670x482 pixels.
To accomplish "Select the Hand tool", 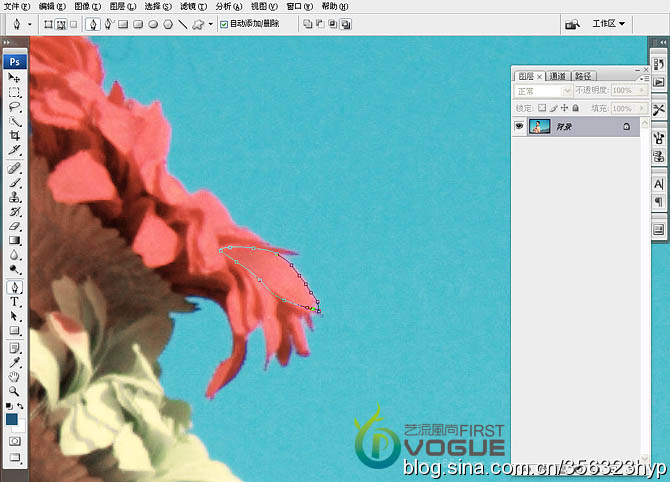I will tap(14, 376).
